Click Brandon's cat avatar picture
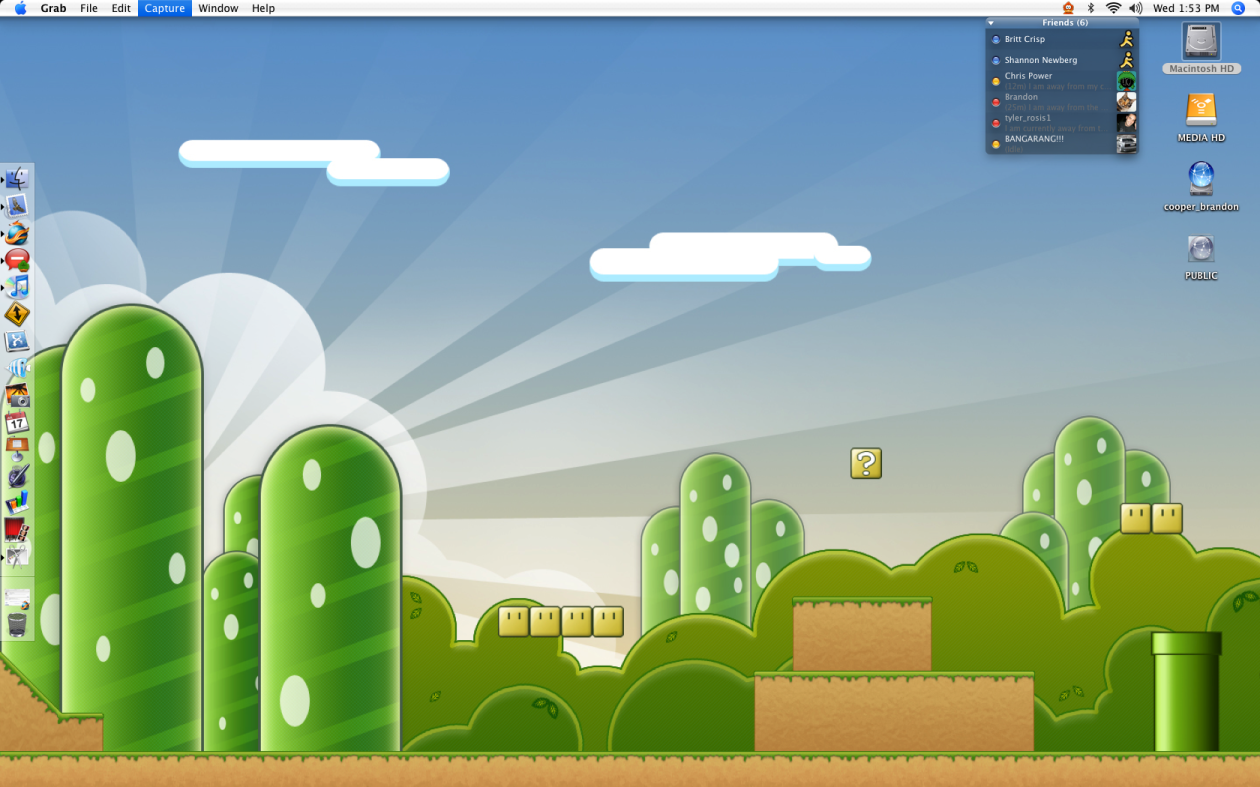The image size is (1260, 787). coord(1127,102)
